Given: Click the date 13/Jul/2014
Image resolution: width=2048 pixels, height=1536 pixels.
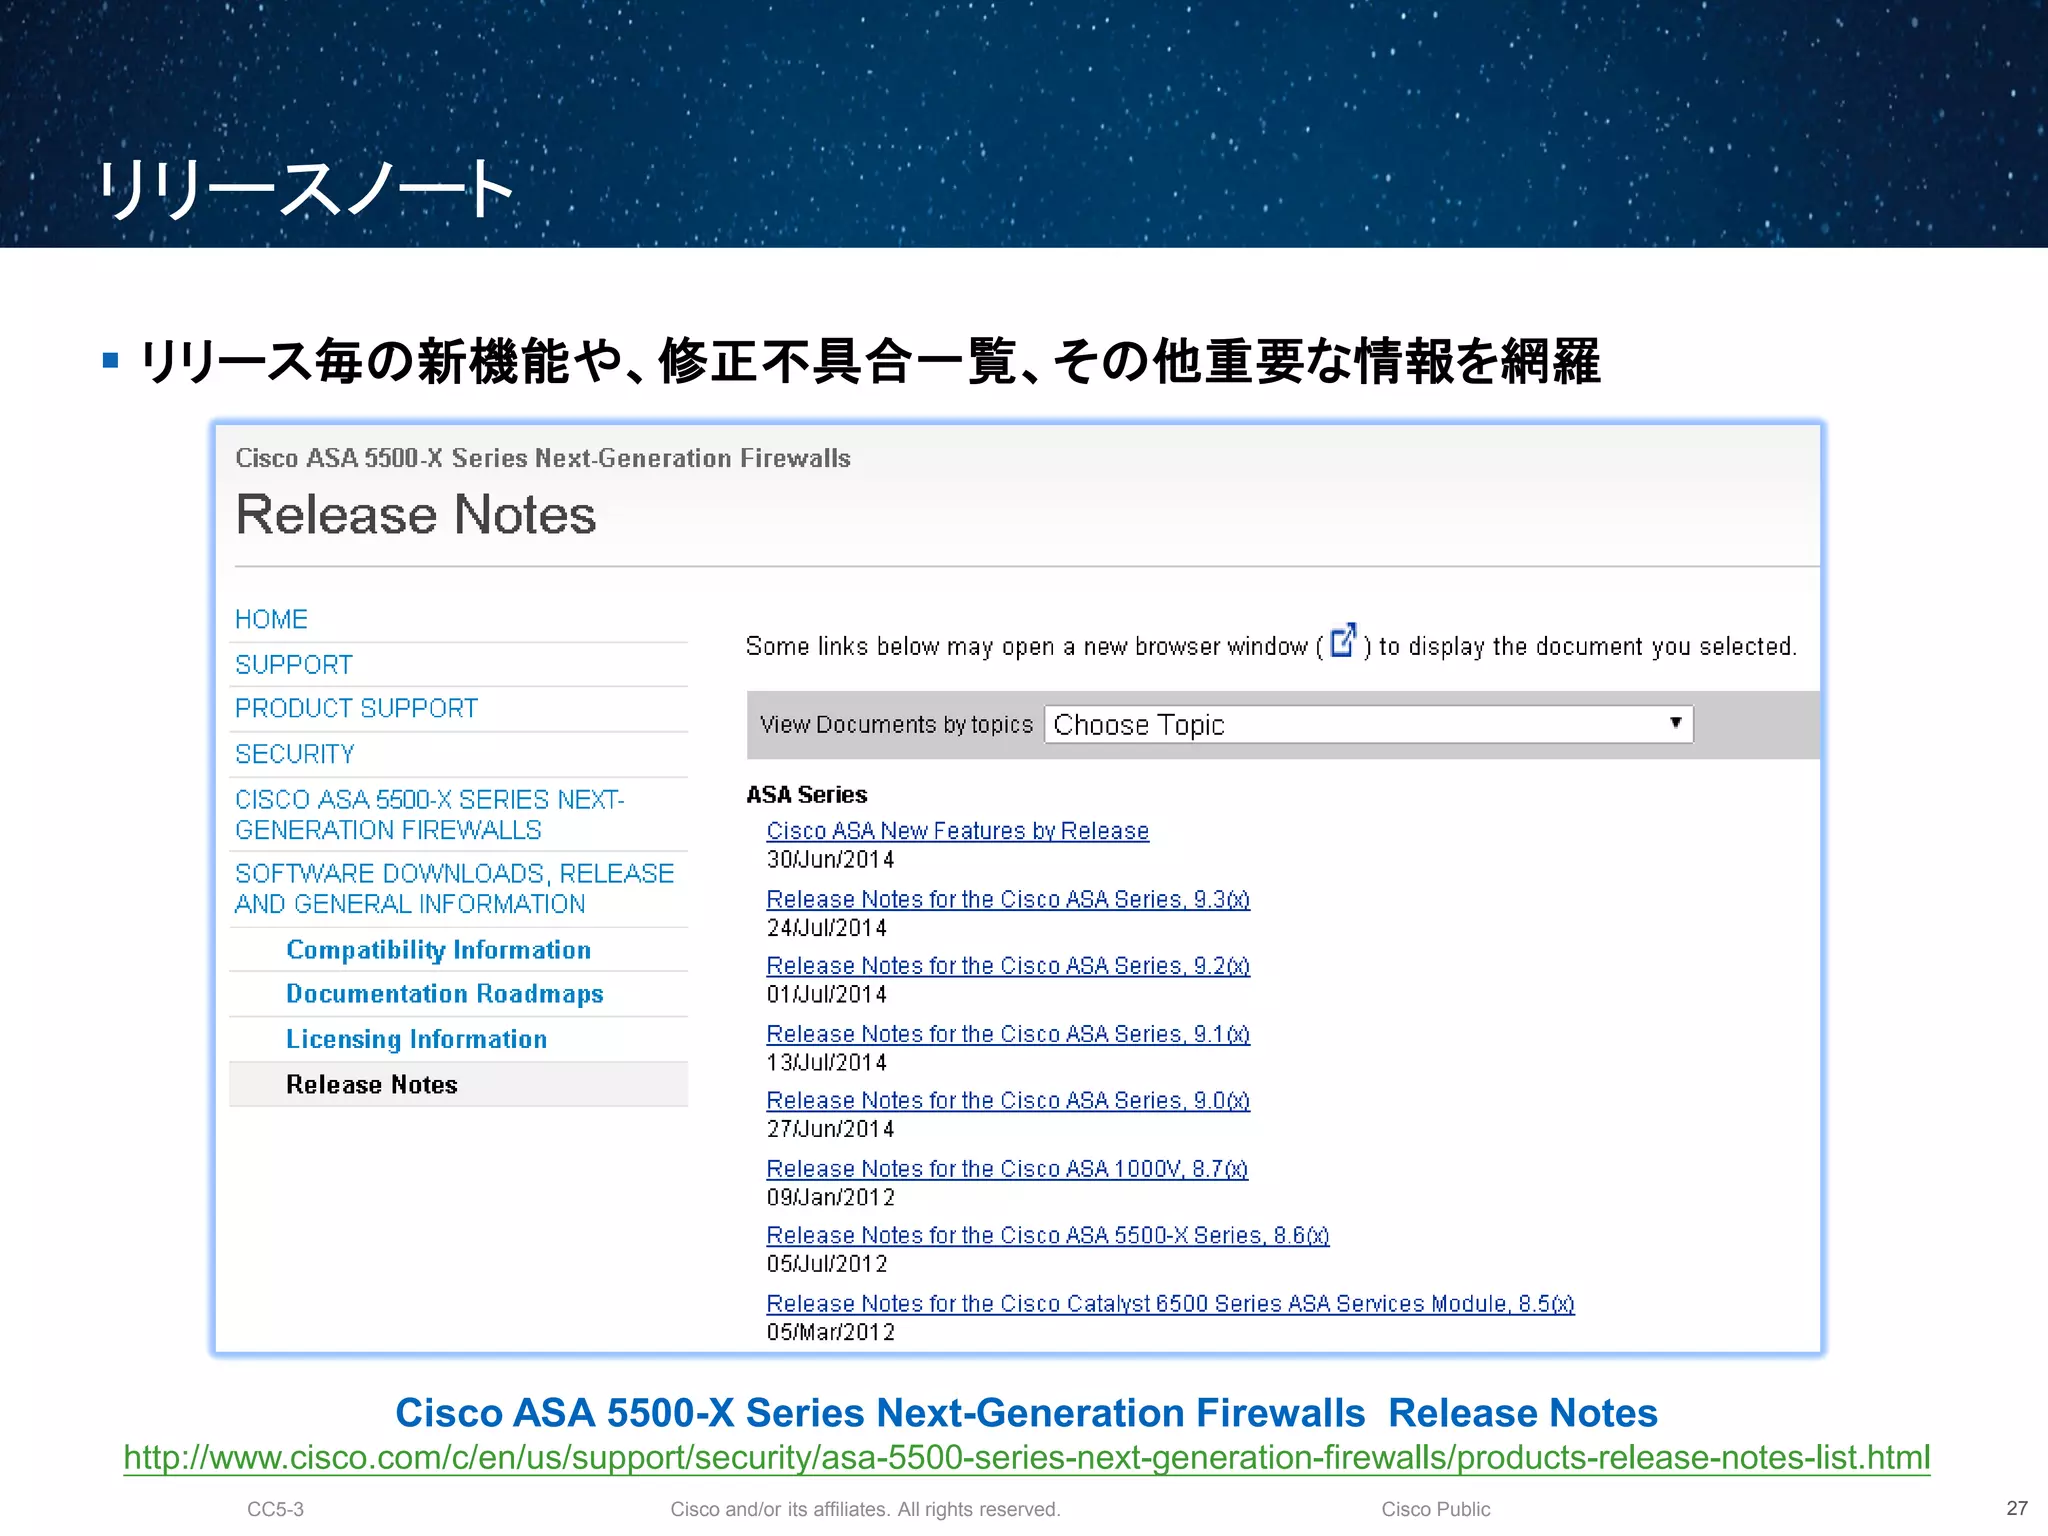Looking at the screenshot, I should (x=826, y=1063).
